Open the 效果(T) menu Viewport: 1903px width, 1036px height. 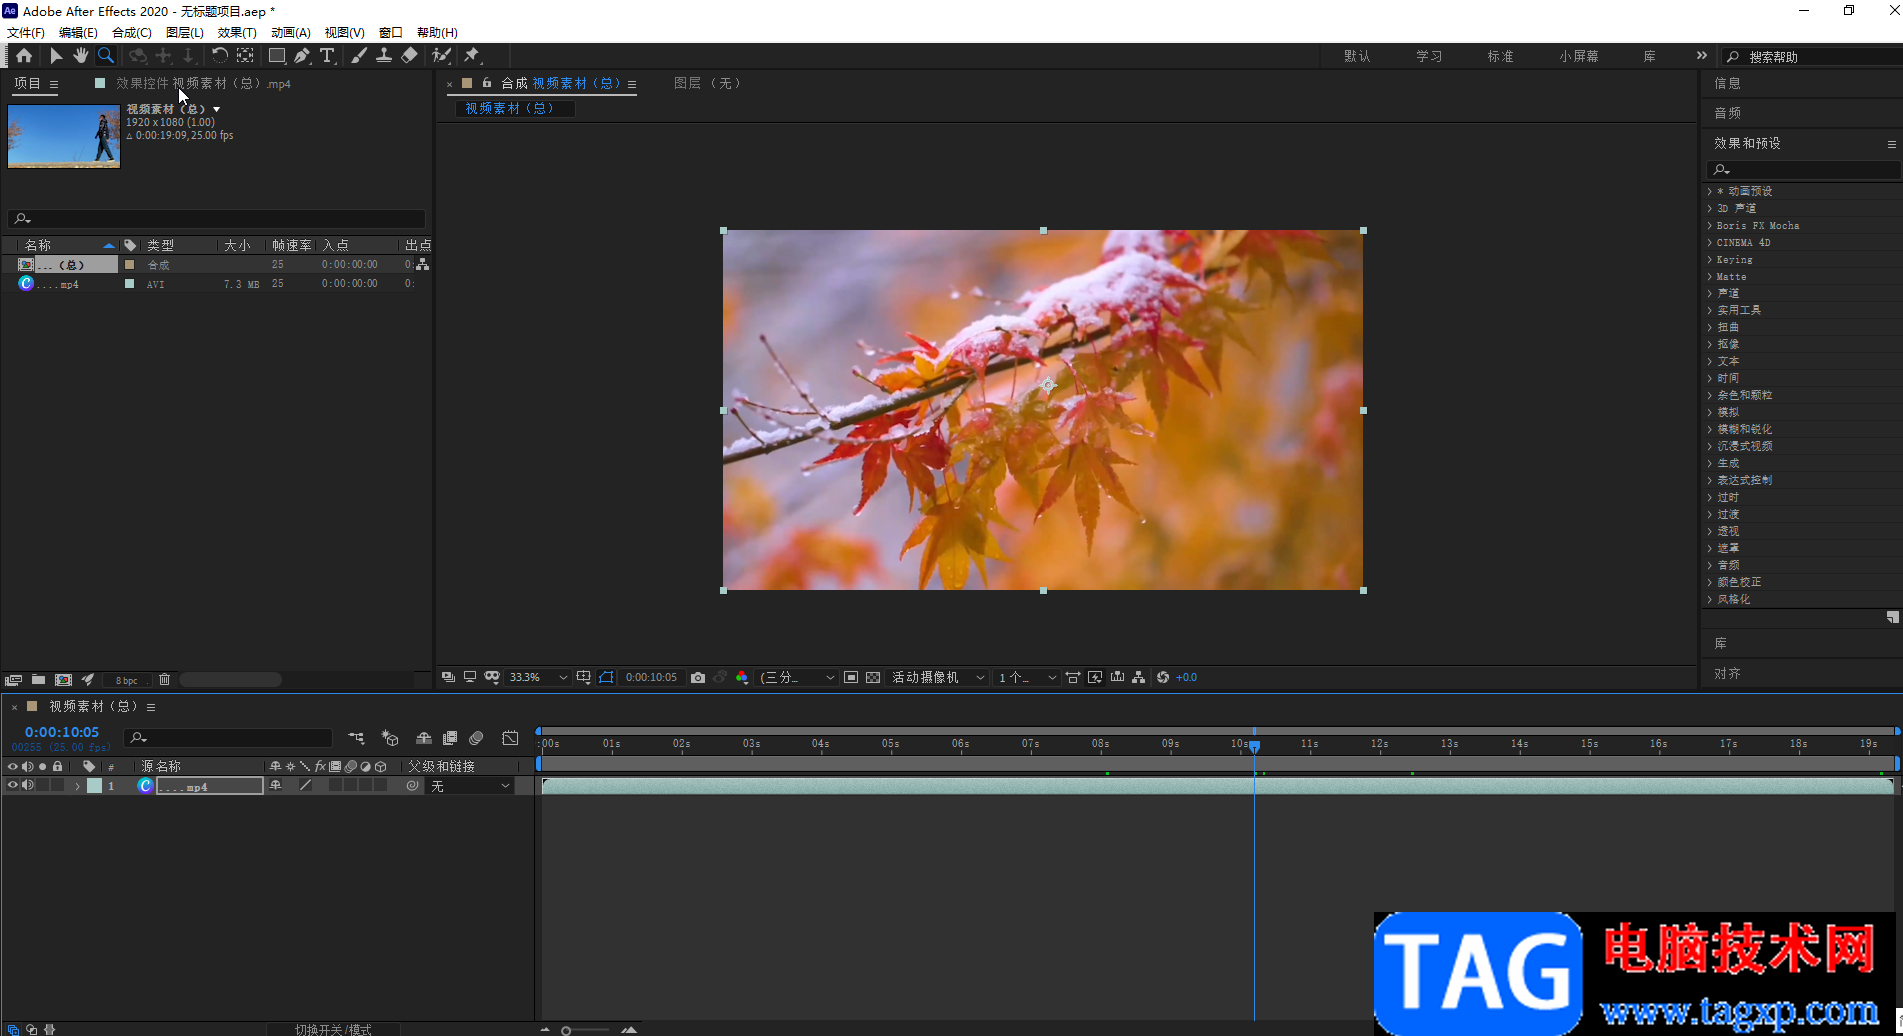[x=237, y=33]
